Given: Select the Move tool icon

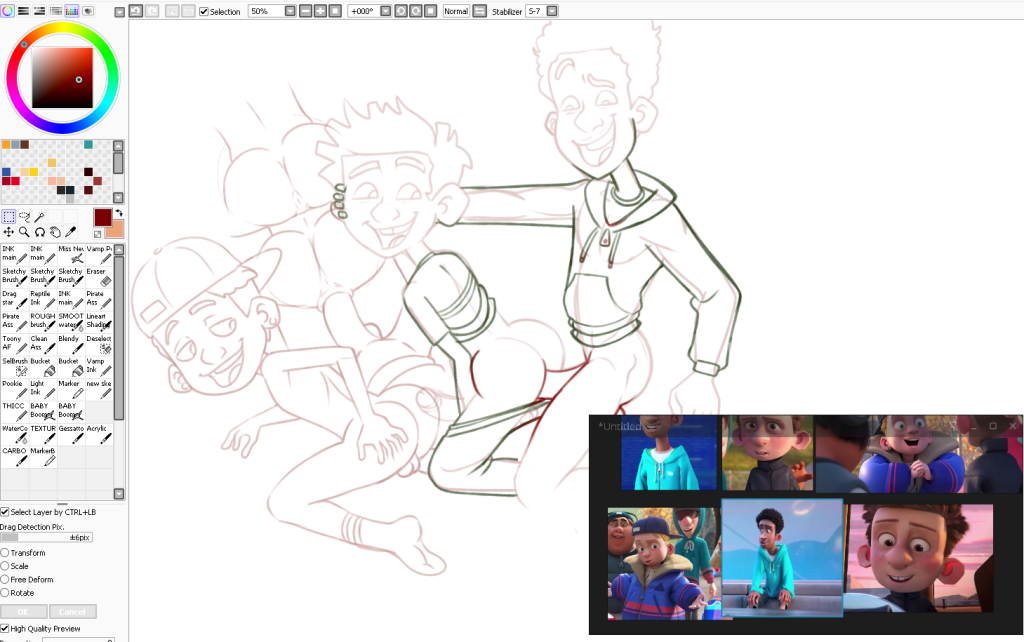Looking at the screenshot, I should coord(8,232).
